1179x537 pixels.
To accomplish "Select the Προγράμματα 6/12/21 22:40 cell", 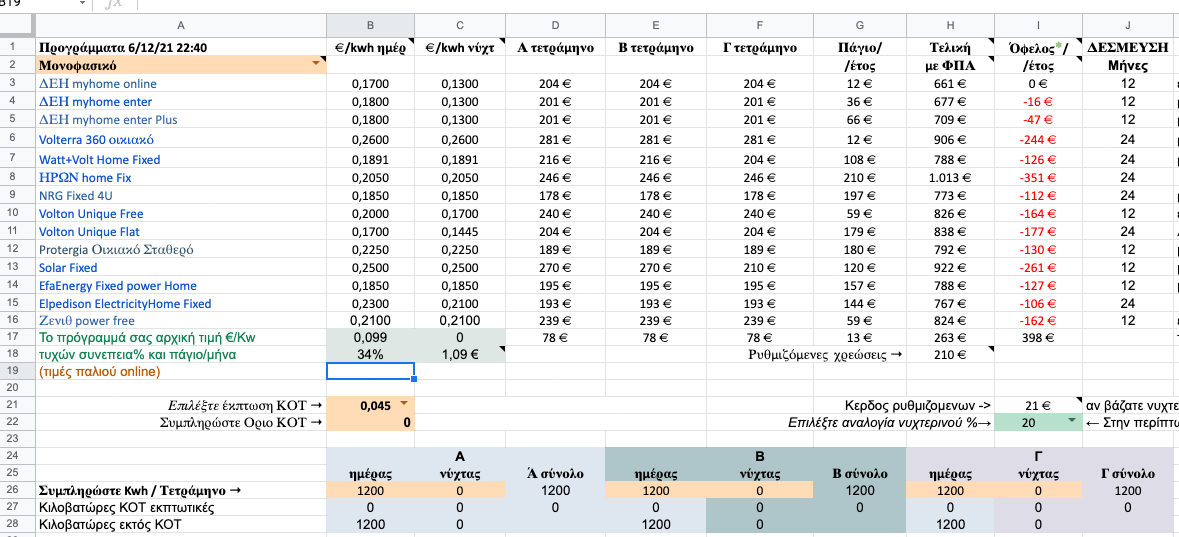I will click(180, 47).
